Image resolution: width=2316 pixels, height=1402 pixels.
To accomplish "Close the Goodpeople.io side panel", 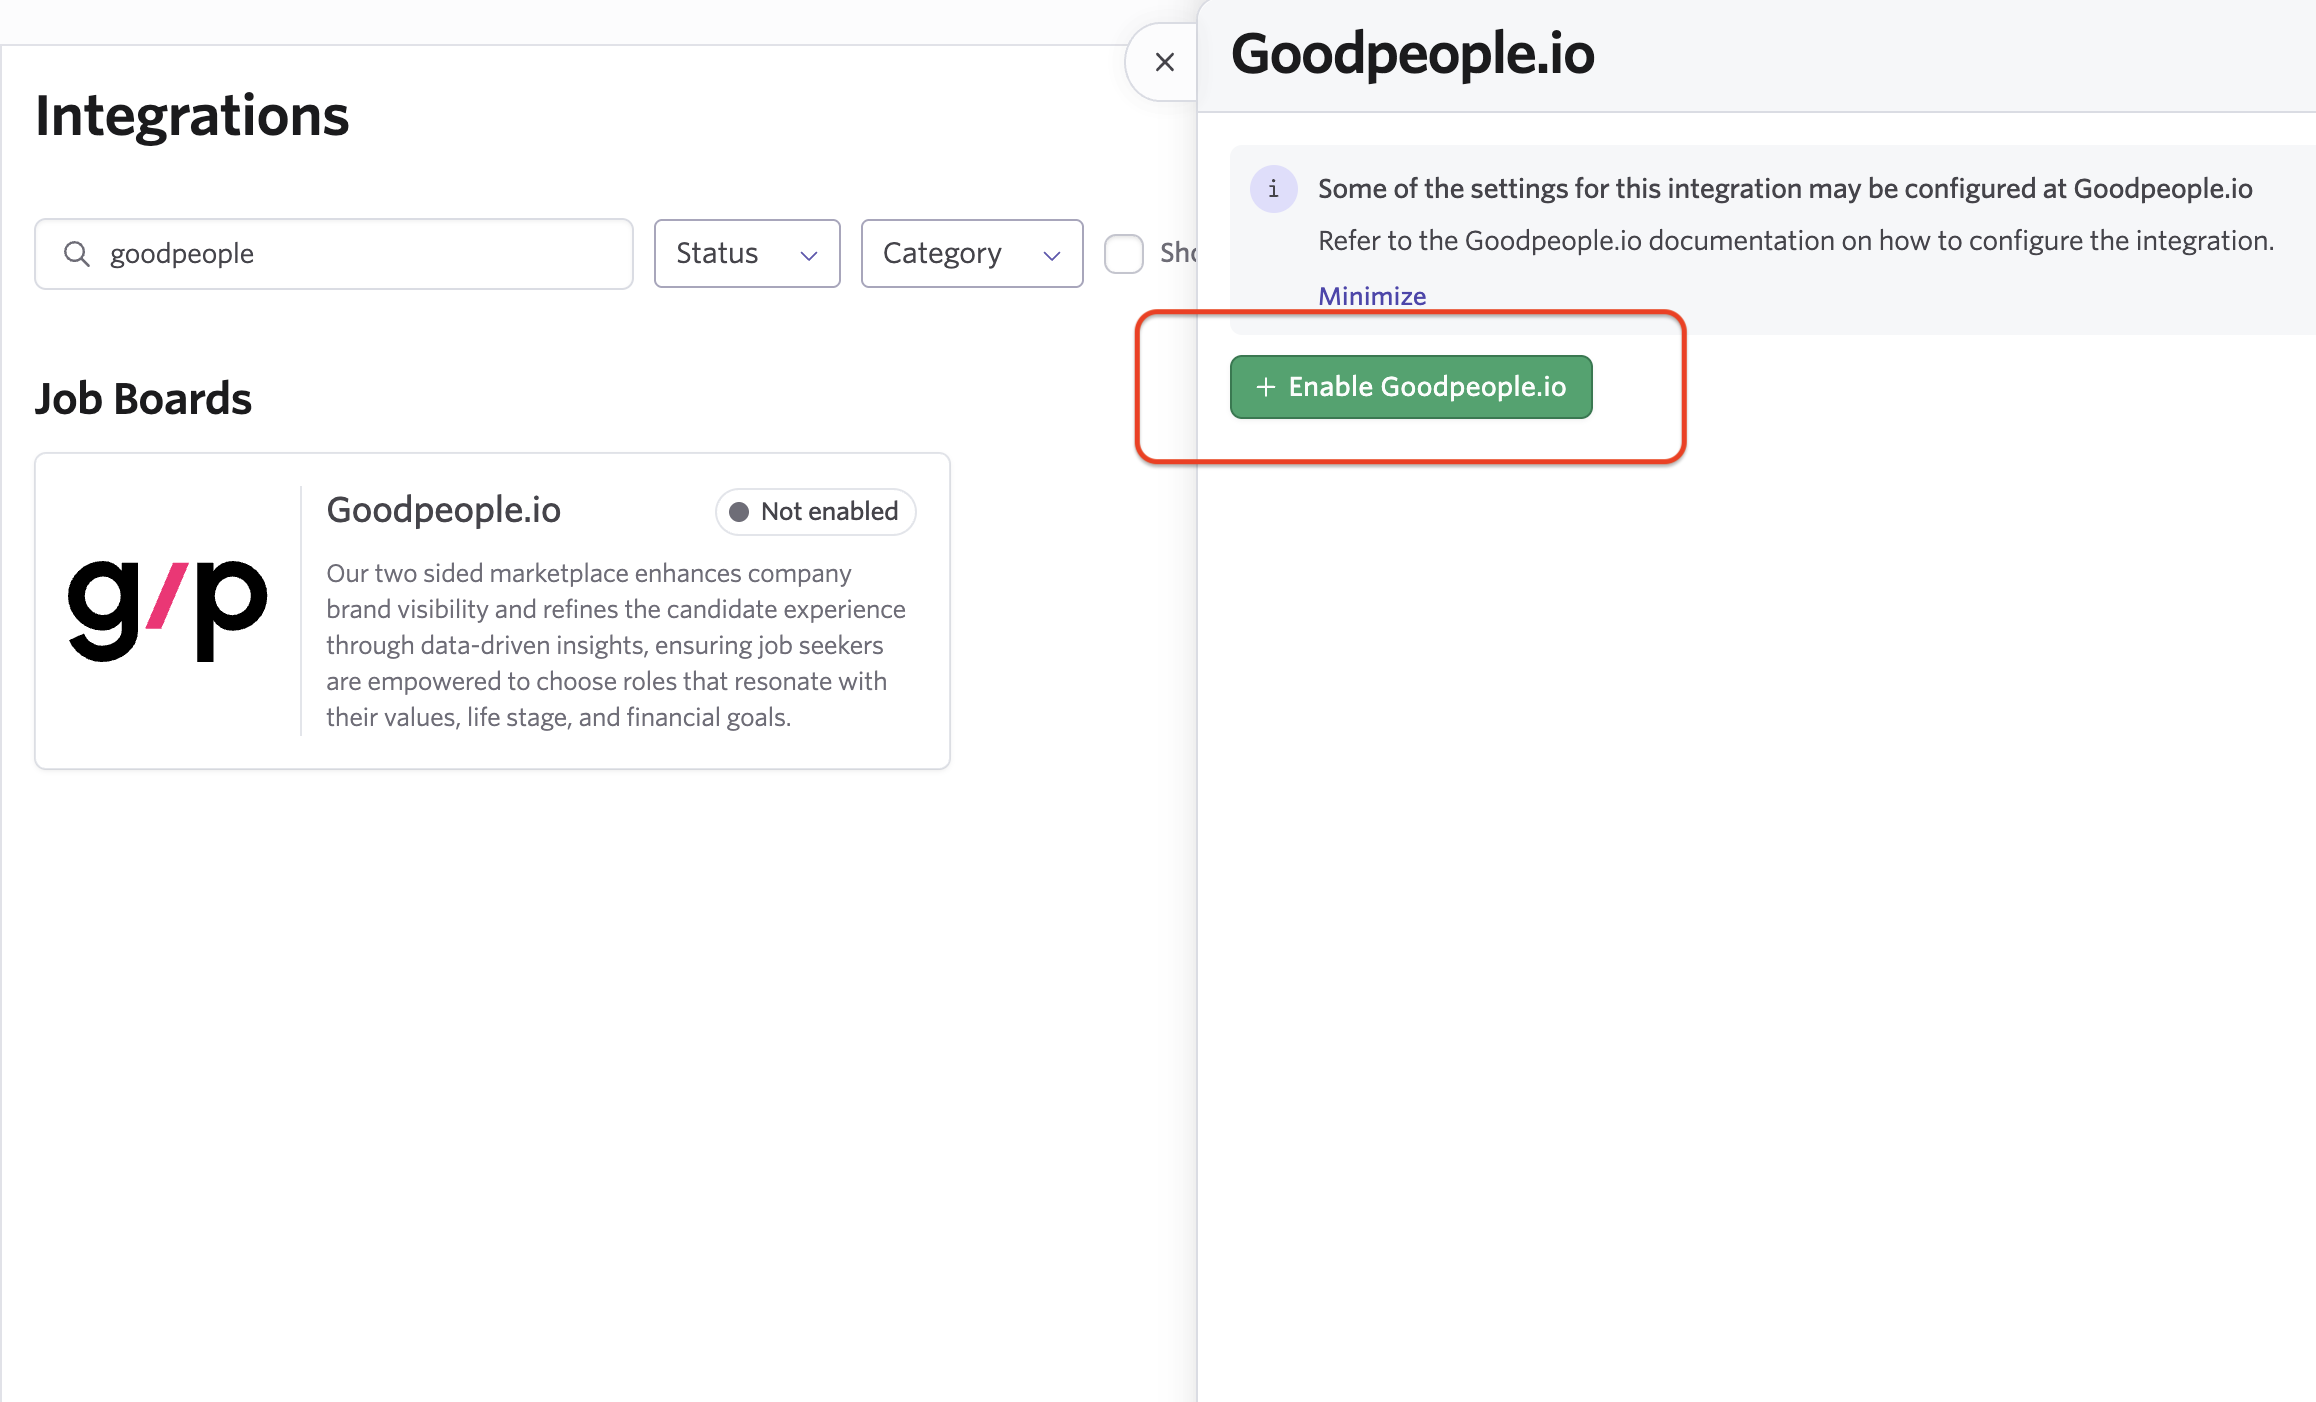I will (1164, 62).
